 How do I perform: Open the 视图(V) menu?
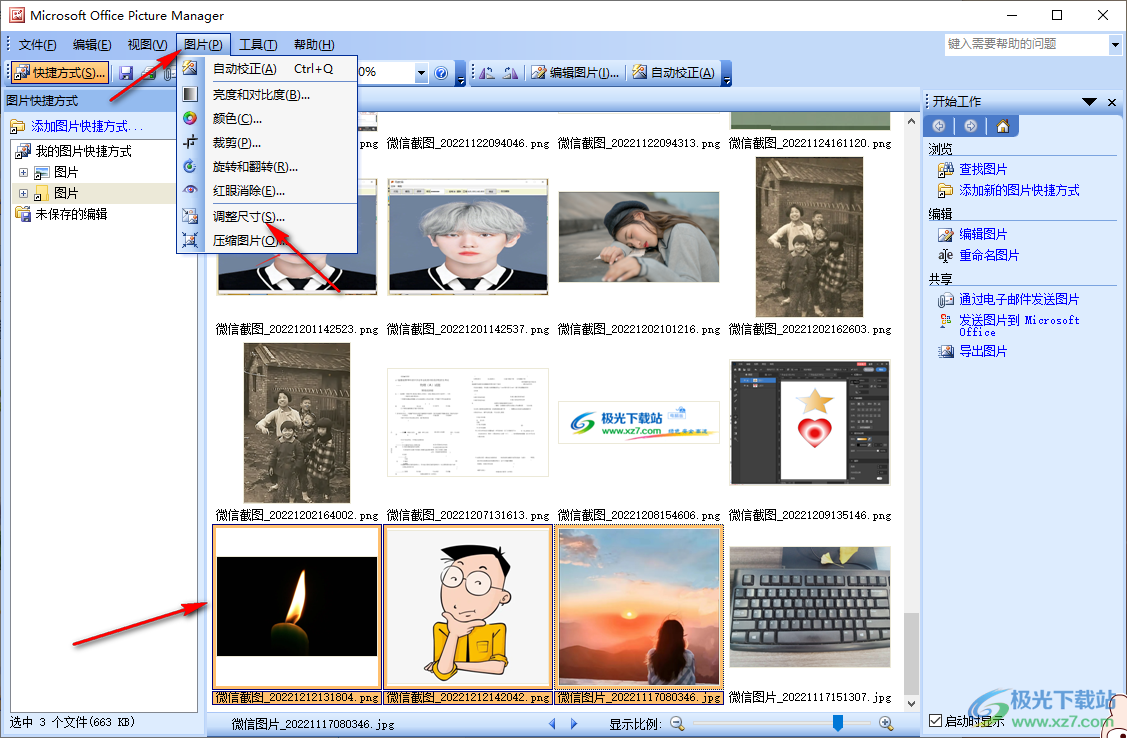coord(147,45)
